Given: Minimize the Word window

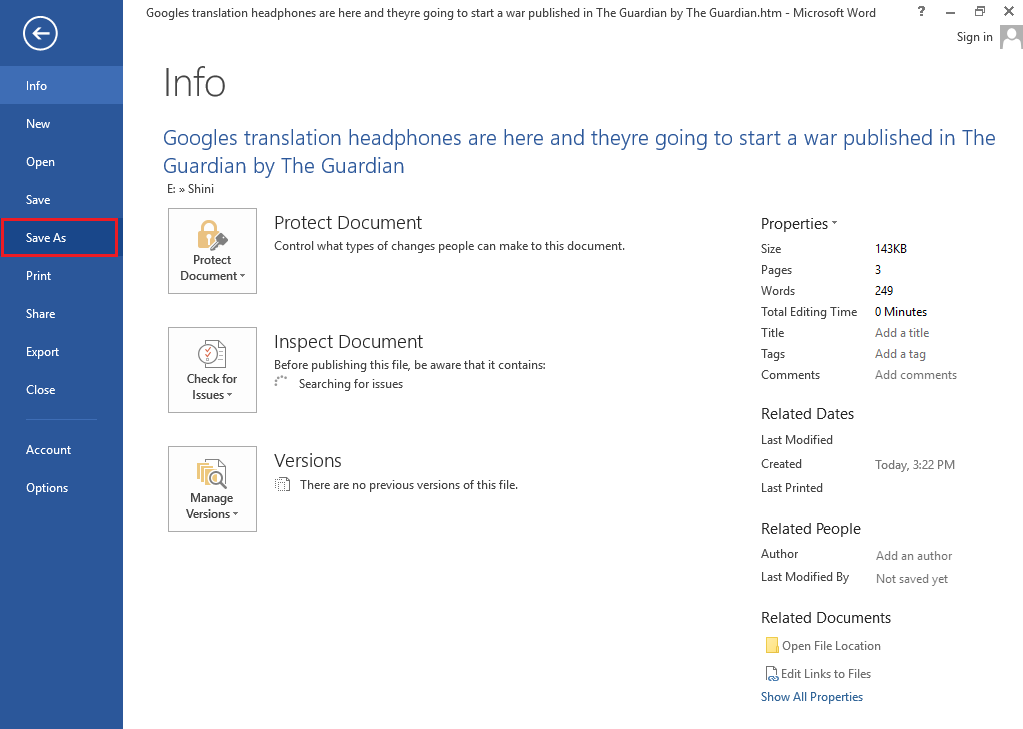Looking at the screenshot, I should 951,11.
